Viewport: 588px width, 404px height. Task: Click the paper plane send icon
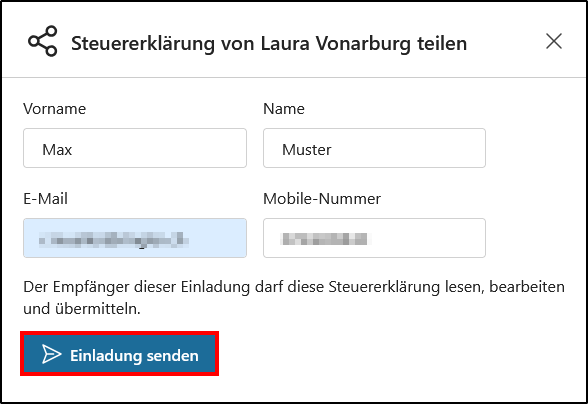pyautogui.click(x=51, y=354)
